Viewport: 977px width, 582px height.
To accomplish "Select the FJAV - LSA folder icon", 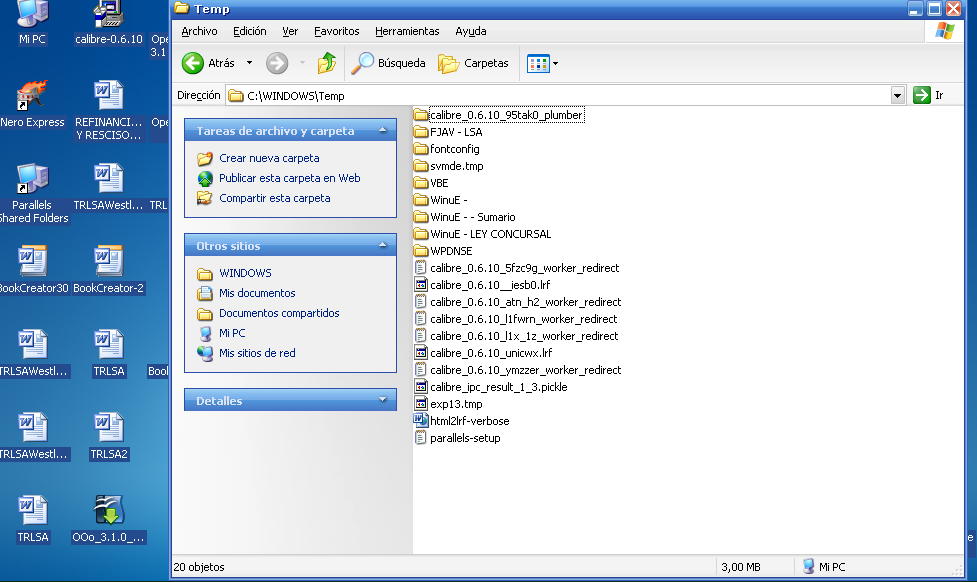I will click(x=421, y=131).
